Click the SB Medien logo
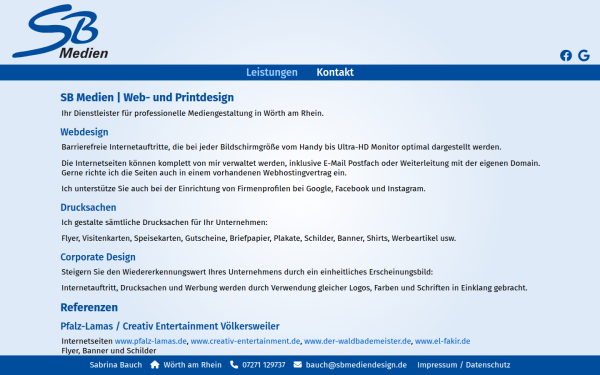Screen dimensions: 600x375 [60, 31]
